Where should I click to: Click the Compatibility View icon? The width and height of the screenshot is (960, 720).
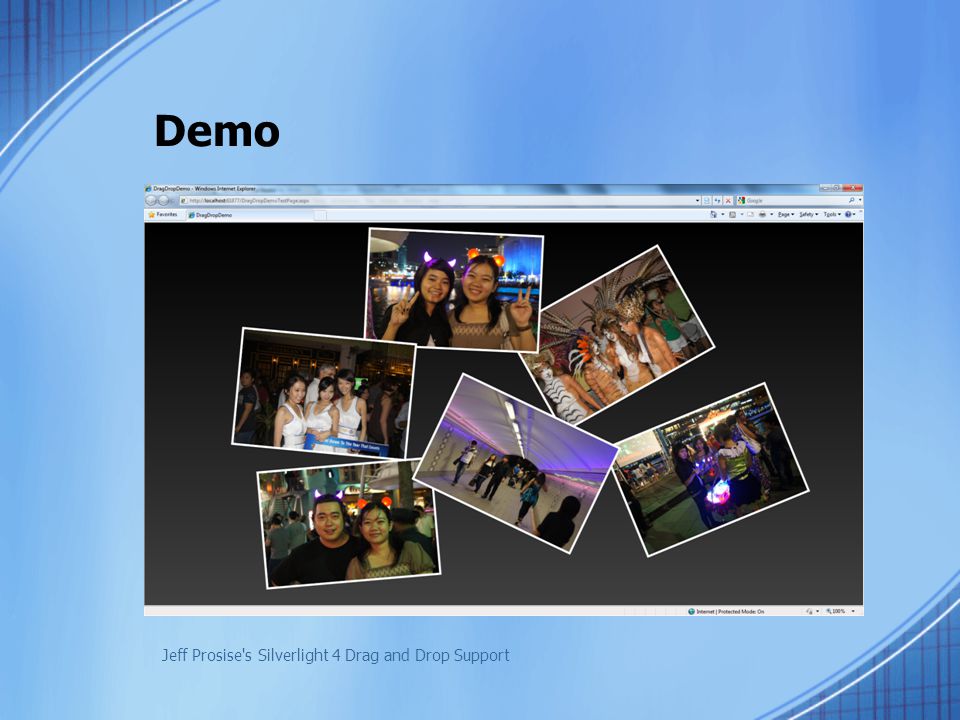point(707,201)
